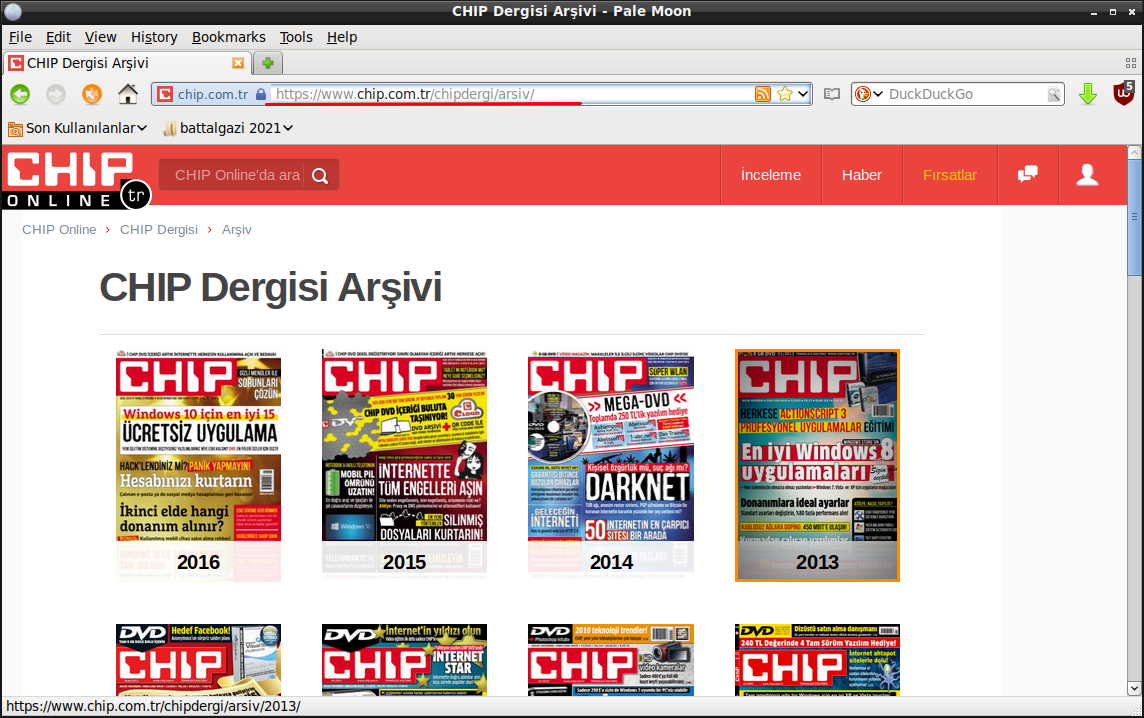The image size is (1144, 718).
Task: Click the vertical scrollbar thumb
Action: pyautogui.click(x=1134, y=217)
